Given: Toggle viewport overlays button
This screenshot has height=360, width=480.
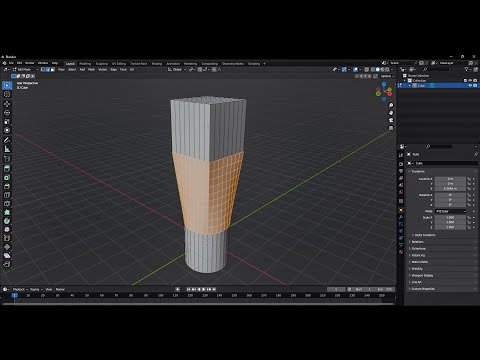Looking at the screenshot, I should pyautogui.click(x=355, y=69).
